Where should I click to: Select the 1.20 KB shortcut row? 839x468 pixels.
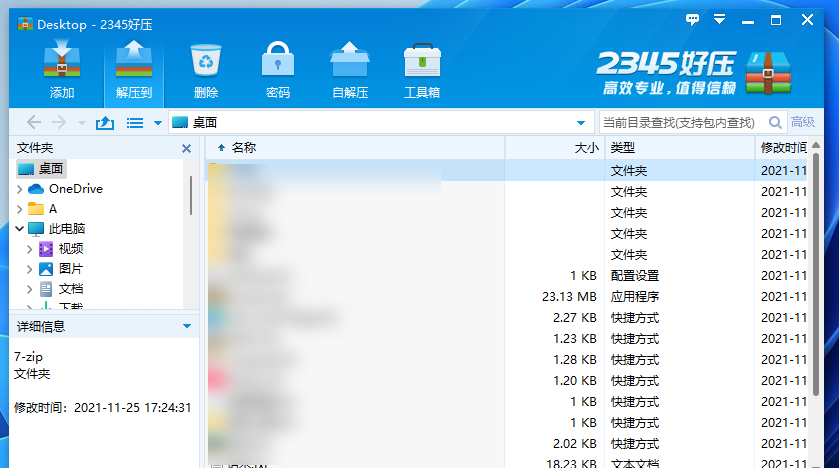(x=507, y=380)
